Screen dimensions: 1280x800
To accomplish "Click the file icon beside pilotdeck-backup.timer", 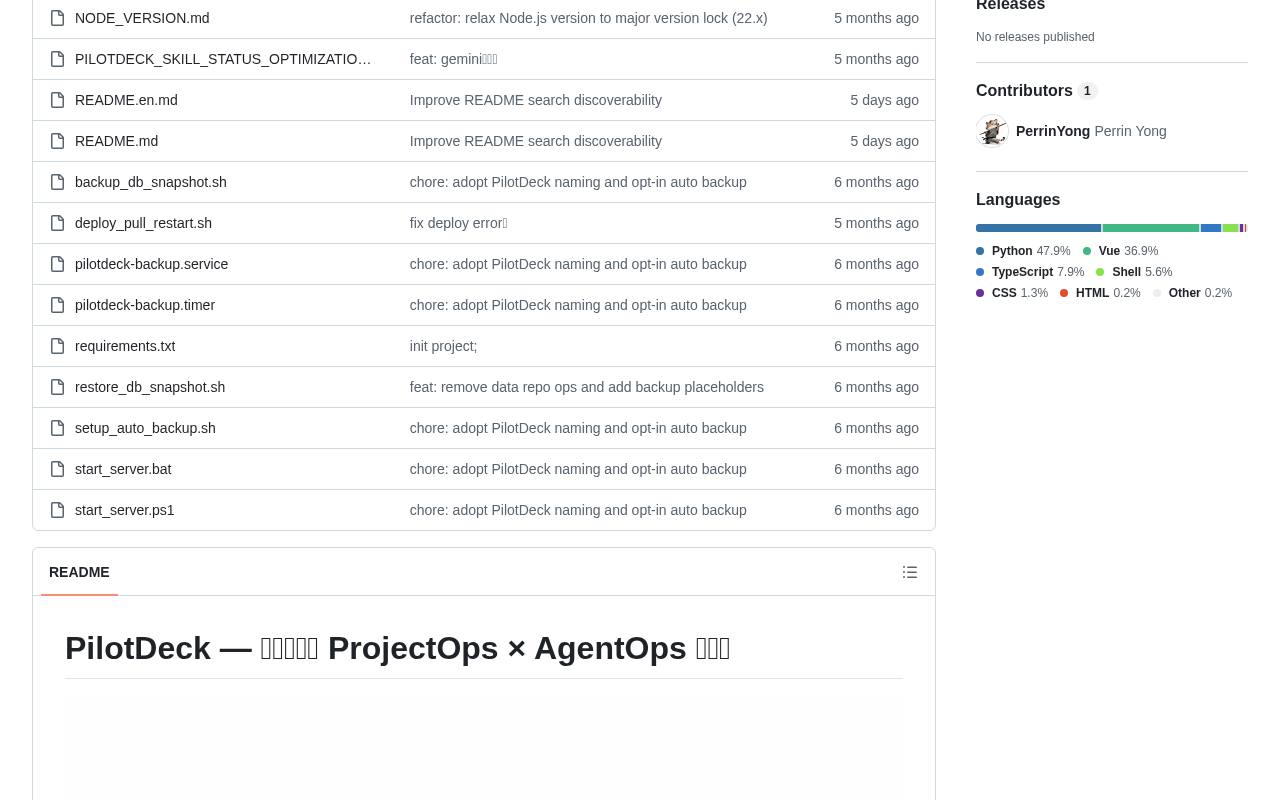I will coord(57,305).
